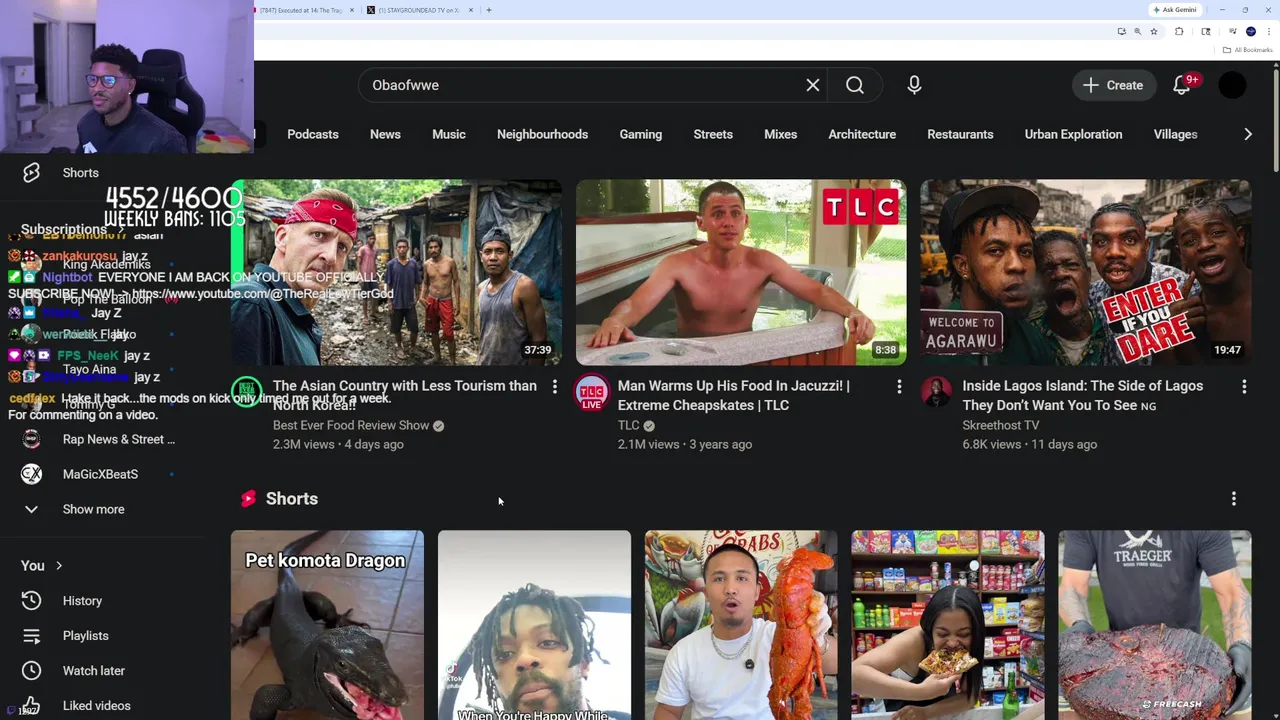The image size is (1280, 720).
Task: Select the Restaurants filter chip
Action: (960, 134)
